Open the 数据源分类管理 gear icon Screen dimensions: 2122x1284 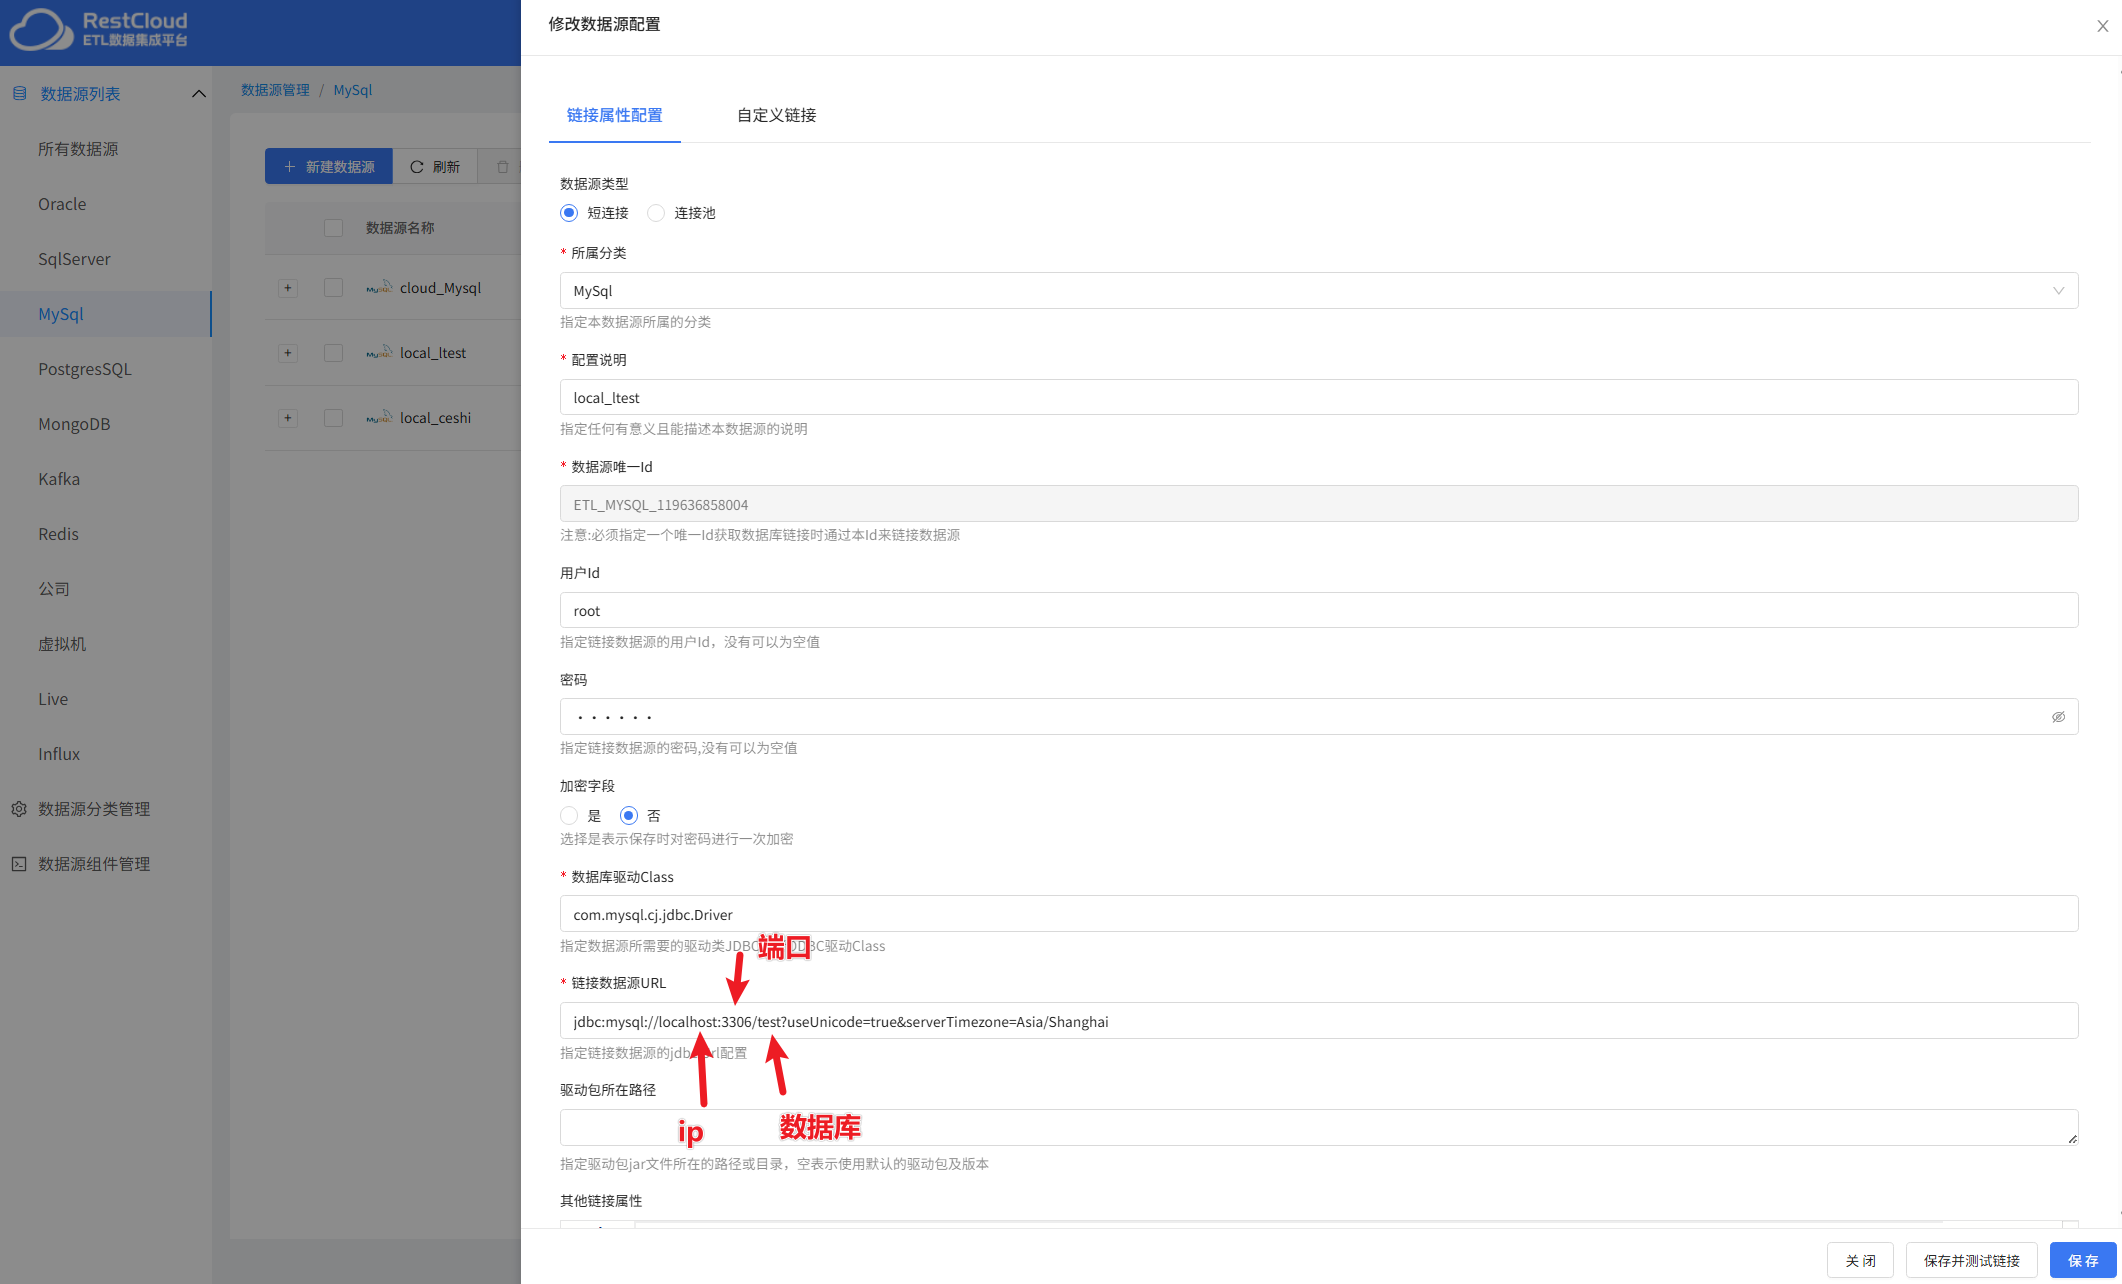[19, 808]
